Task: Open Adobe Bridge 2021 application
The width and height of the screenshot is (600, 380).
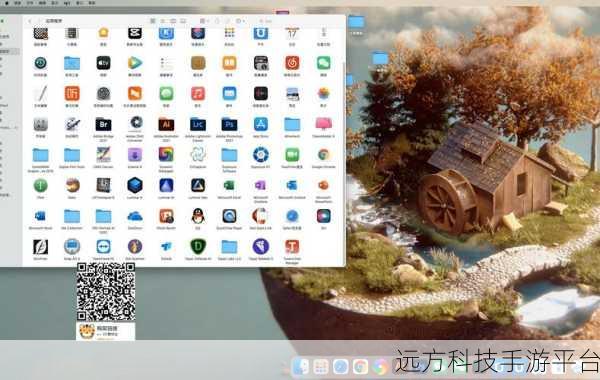Action: [103, 124]
